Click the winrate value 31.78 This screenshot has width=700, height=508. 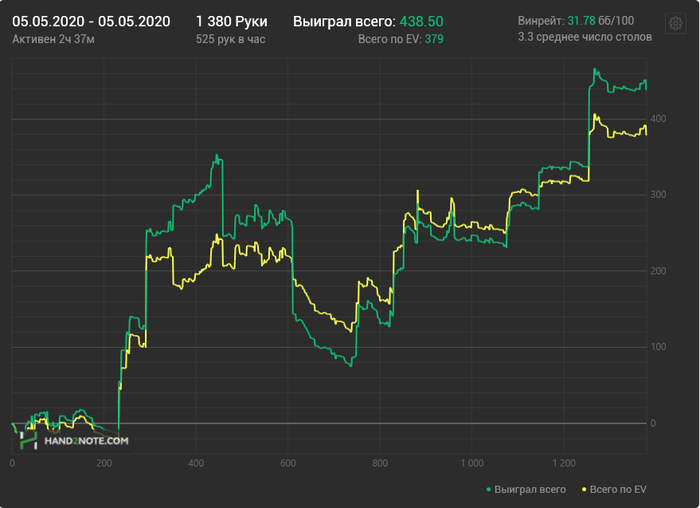(x=581, y=21)
